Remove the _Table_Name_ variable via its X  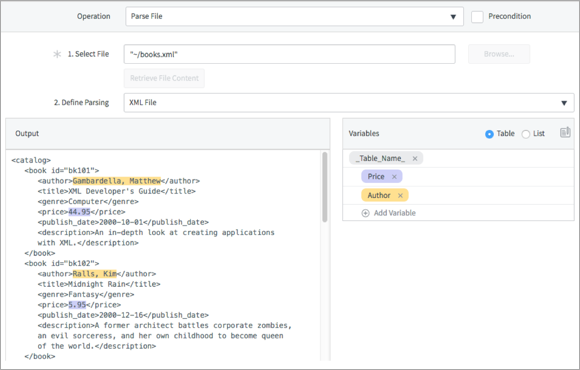415,159
